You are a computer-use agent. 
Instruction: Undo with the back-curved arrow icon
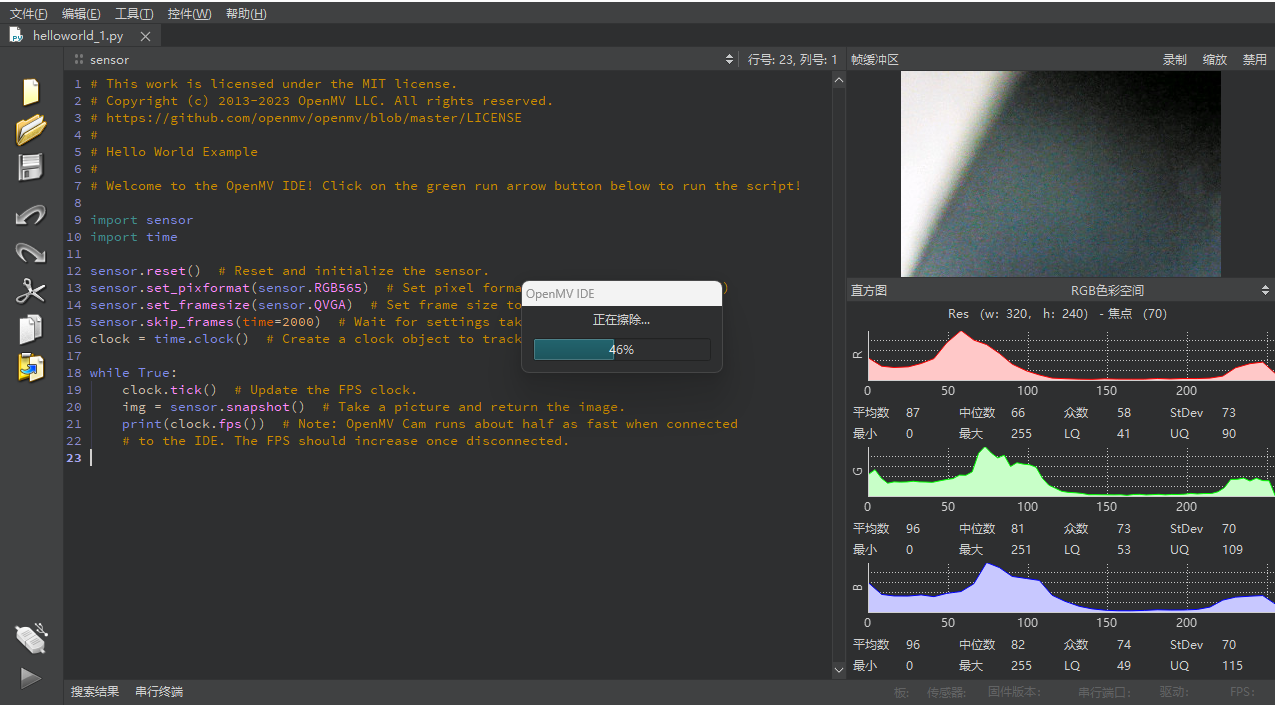(x=31, y=215)
